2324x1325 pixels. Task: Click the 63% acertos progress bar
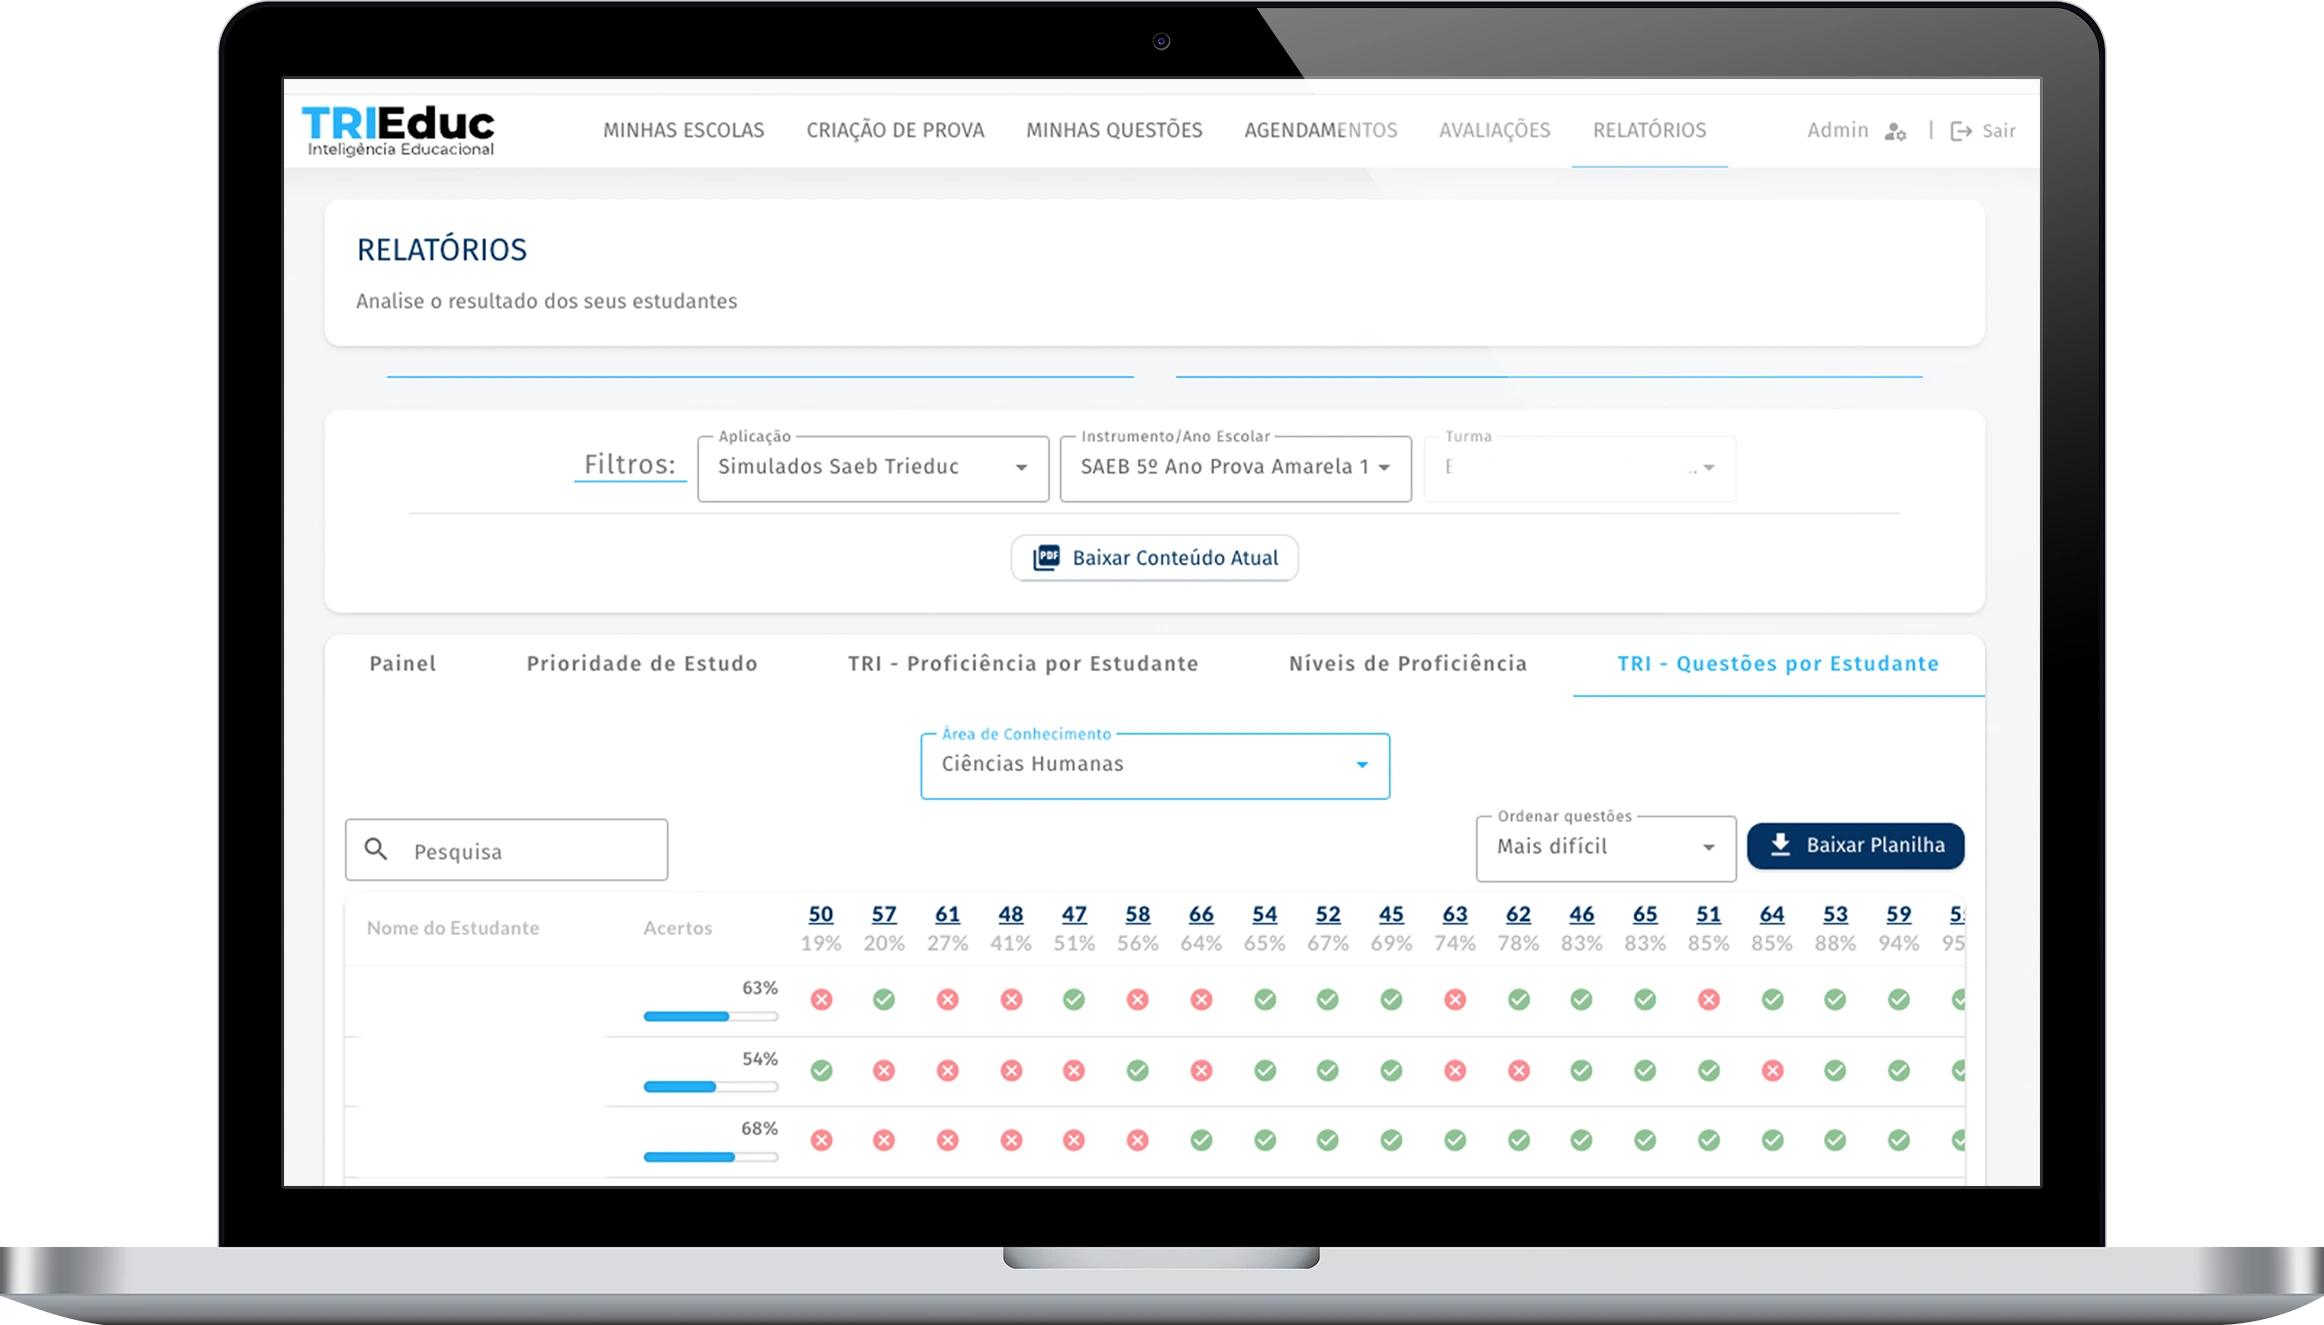(710, 1016)
